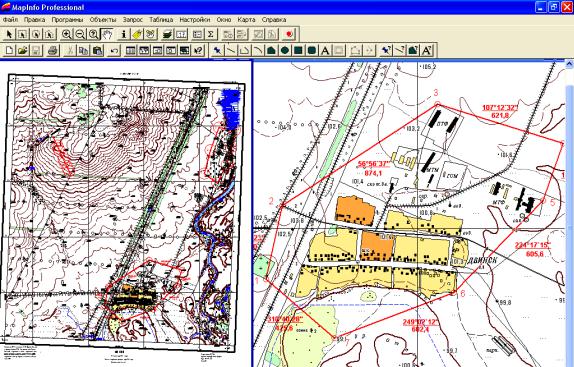The width and height of the screenshot is (574, 367).
Task: Open the Карта menu
Action: (246, 19)
